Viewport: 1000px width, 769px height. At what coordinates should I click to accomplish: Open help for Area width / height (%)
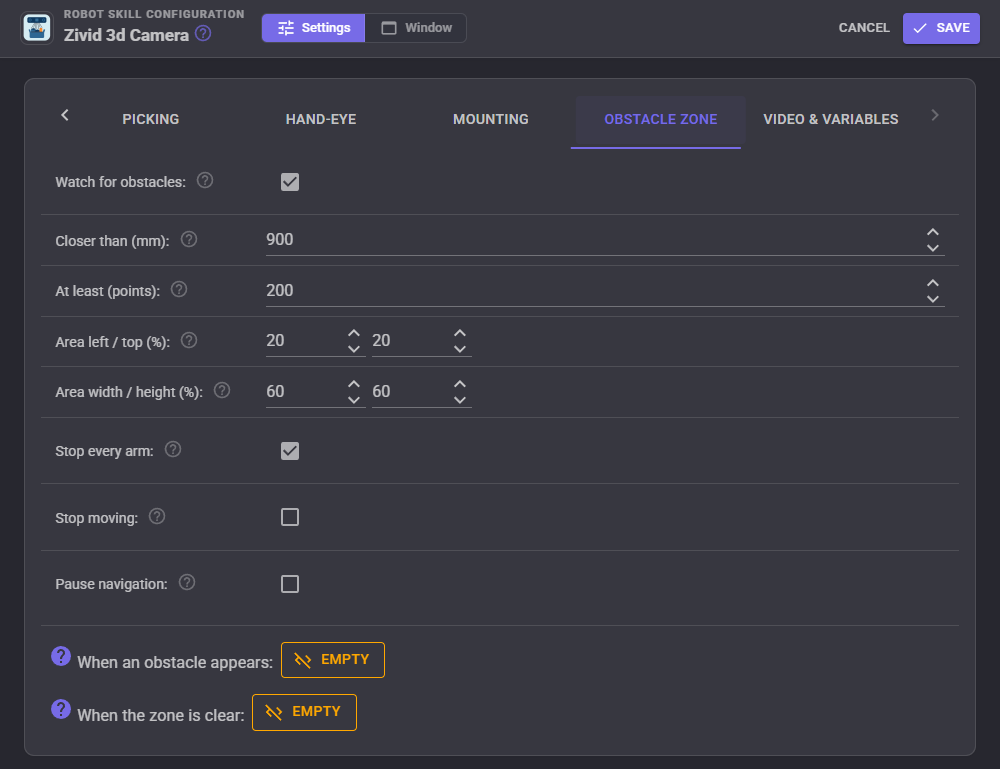(222, 390)
